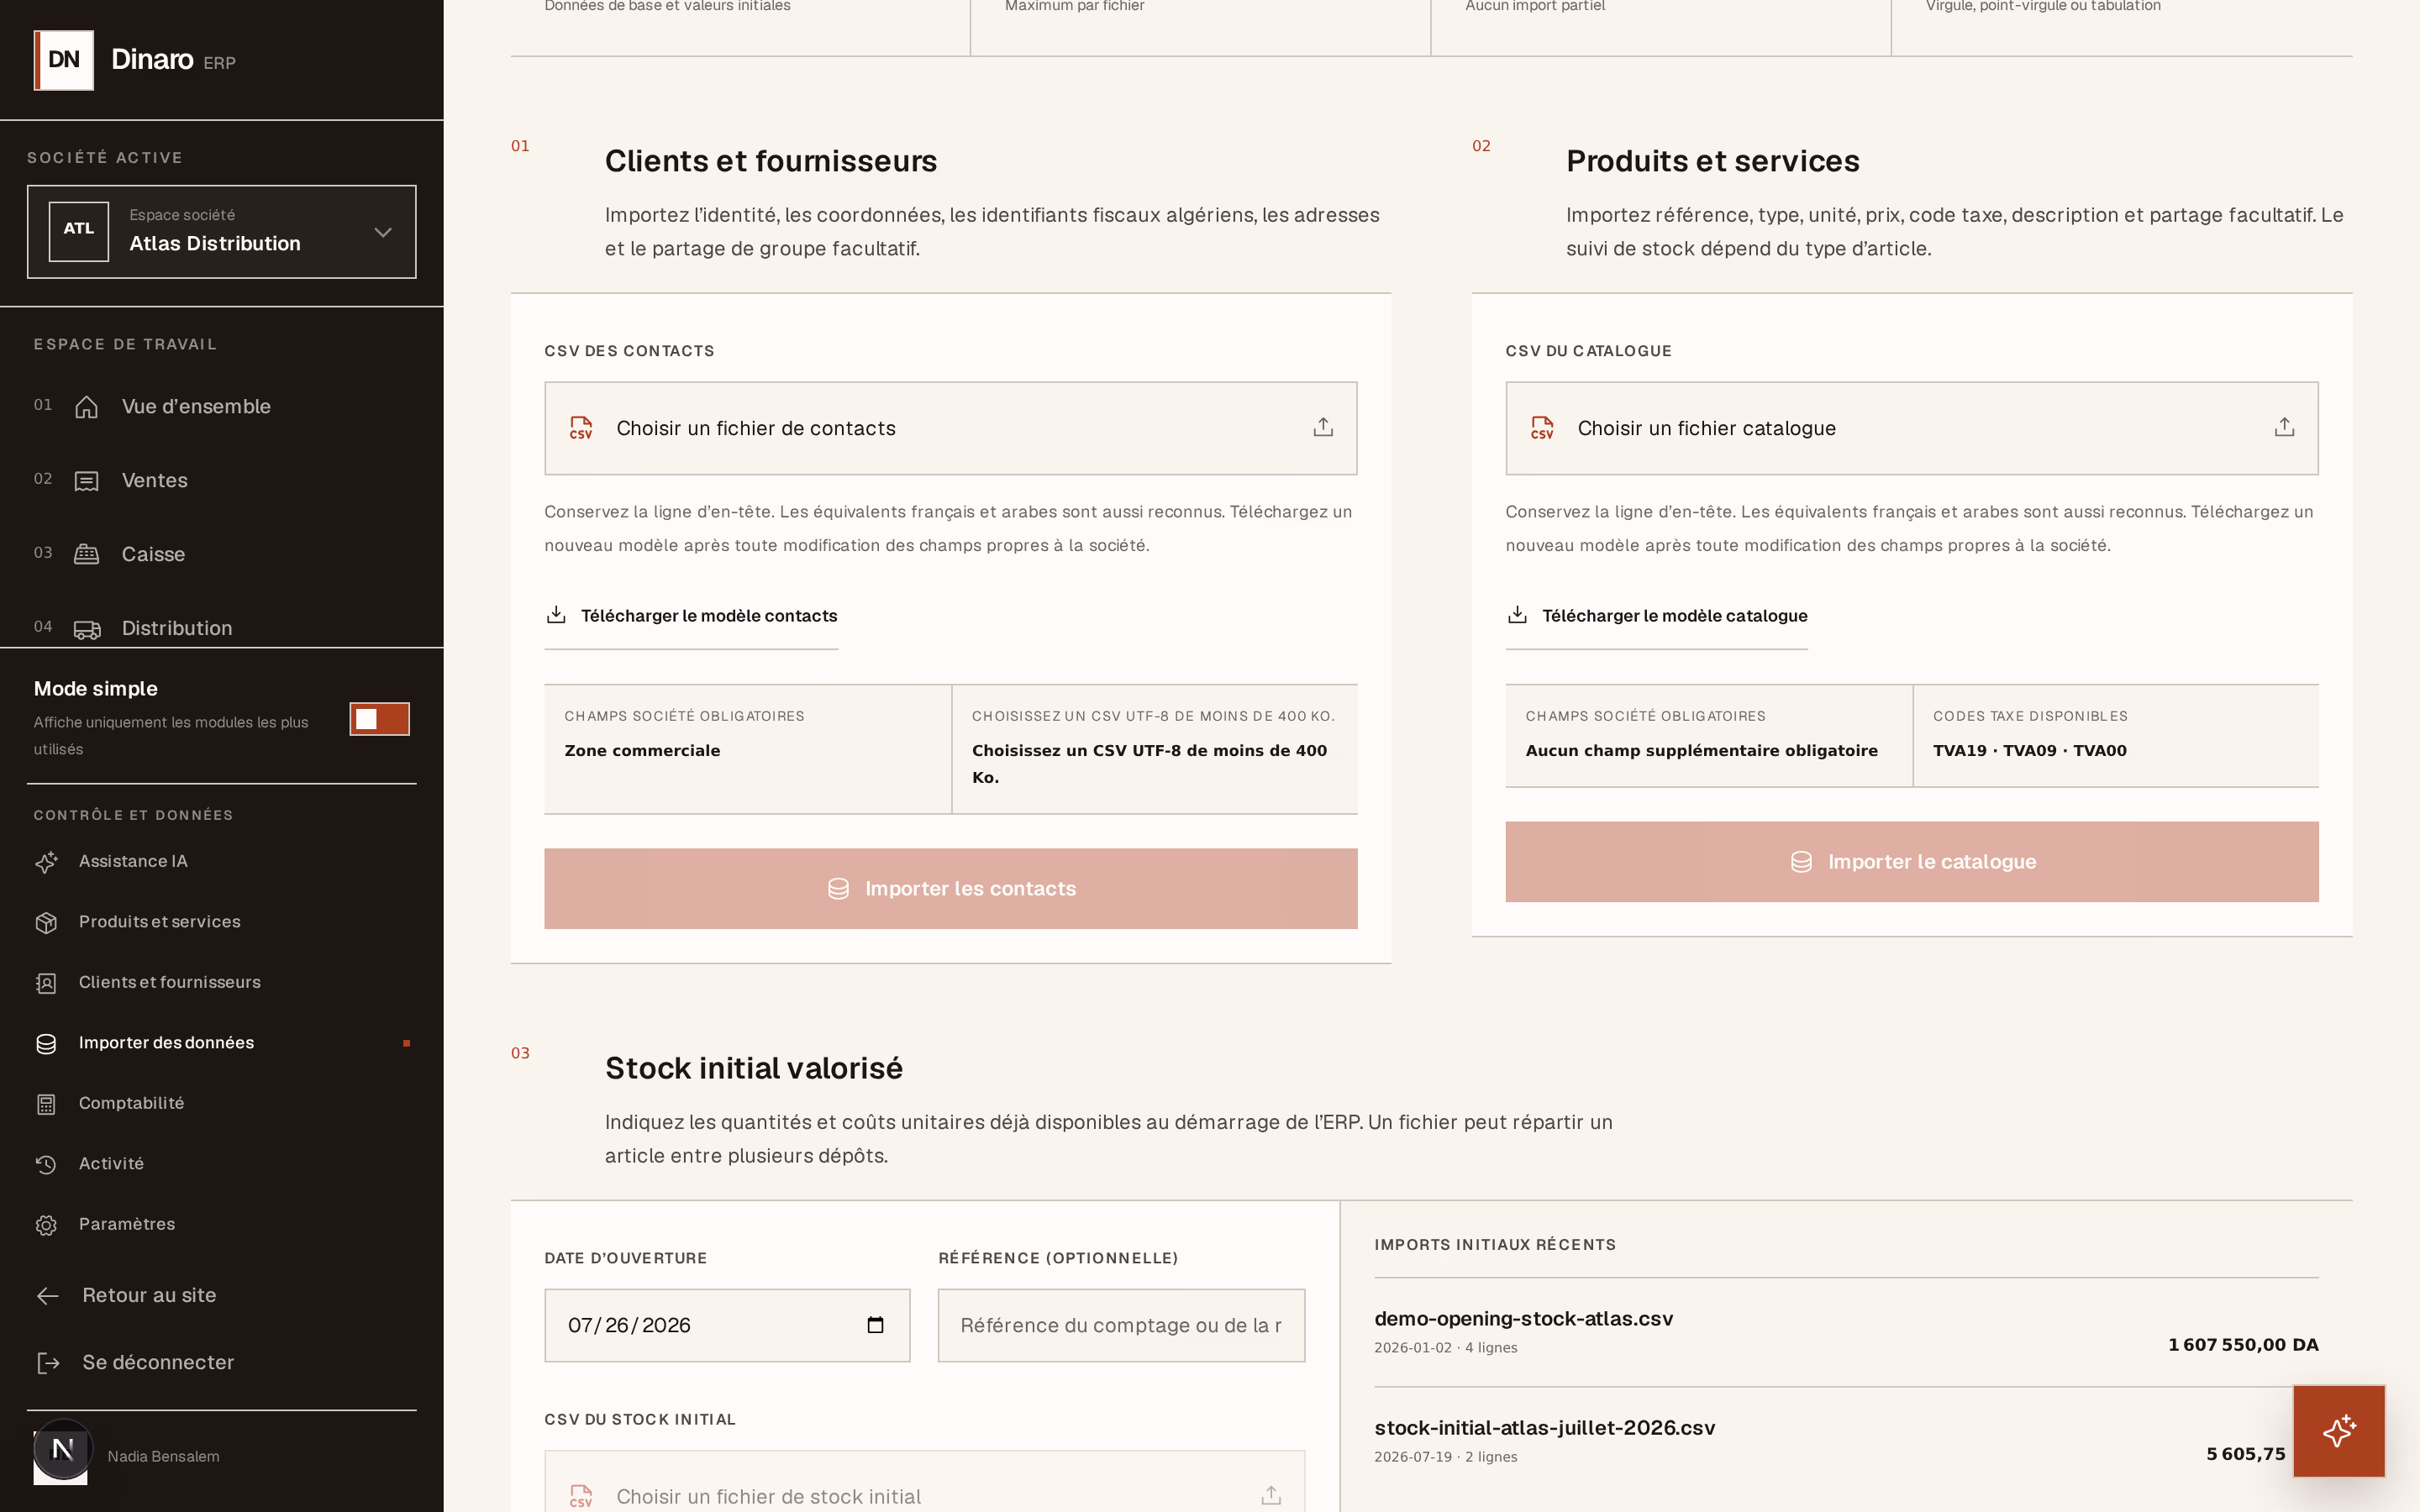Download the catalogue template
This screenshot has width=2420, height=1512.
click(1657, 616)
